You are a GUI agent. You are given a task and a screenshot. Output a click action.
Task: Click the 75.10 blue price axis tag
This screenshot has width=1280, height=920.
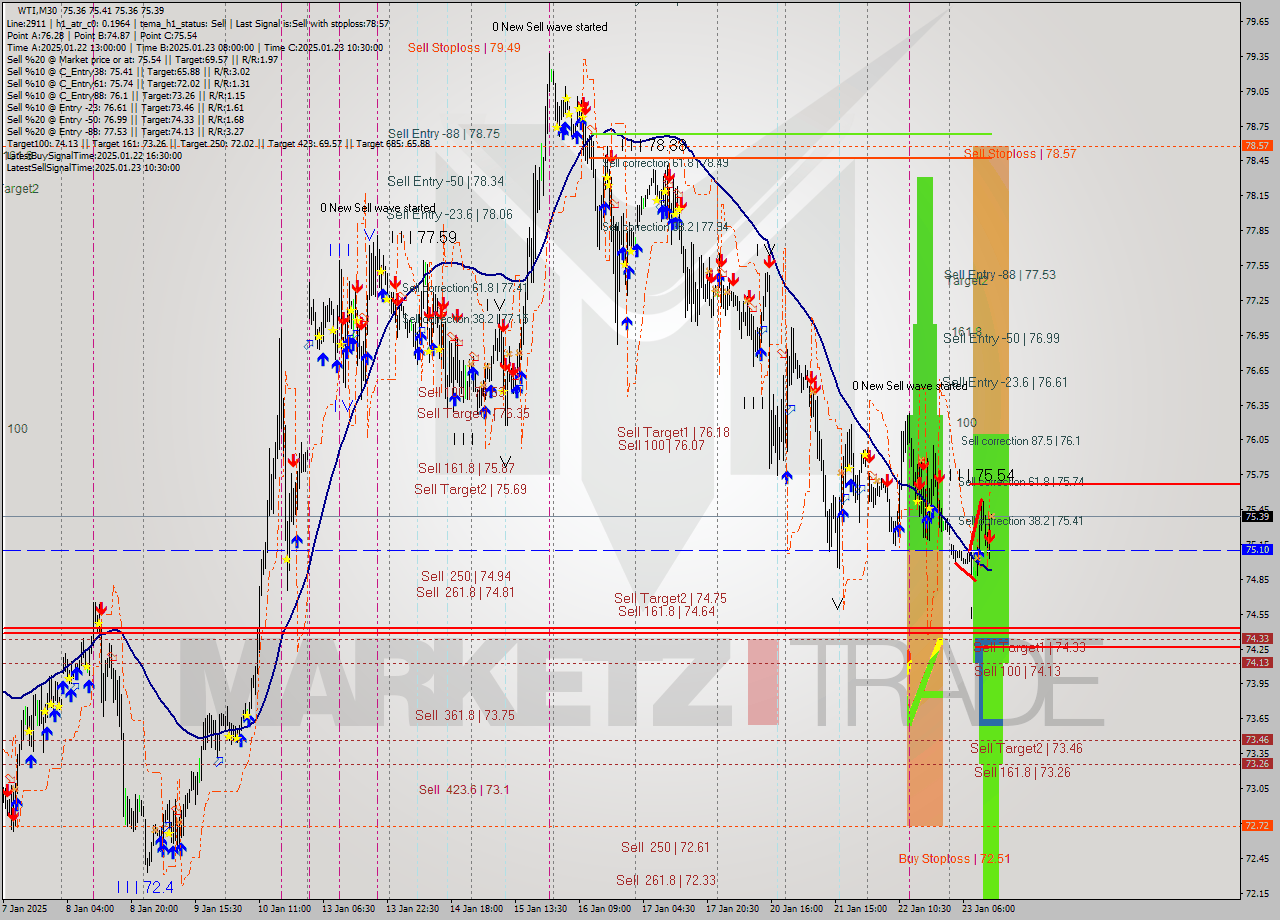click(1257, 550)
